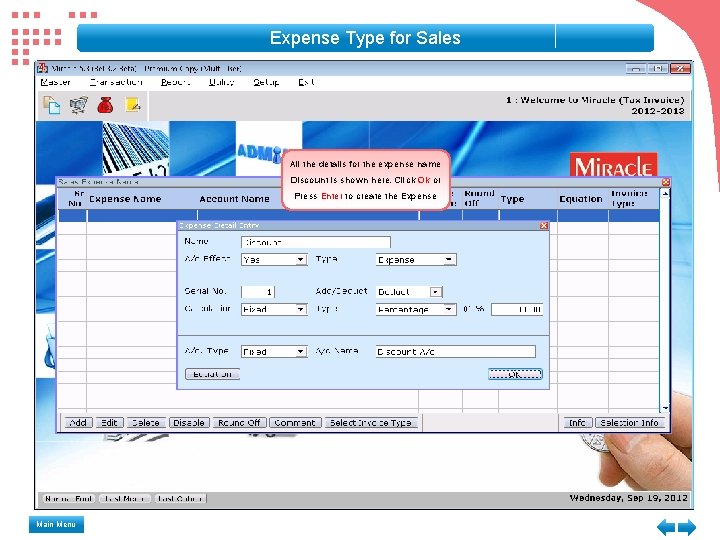Click the Last Column status button

click(180, 499)
